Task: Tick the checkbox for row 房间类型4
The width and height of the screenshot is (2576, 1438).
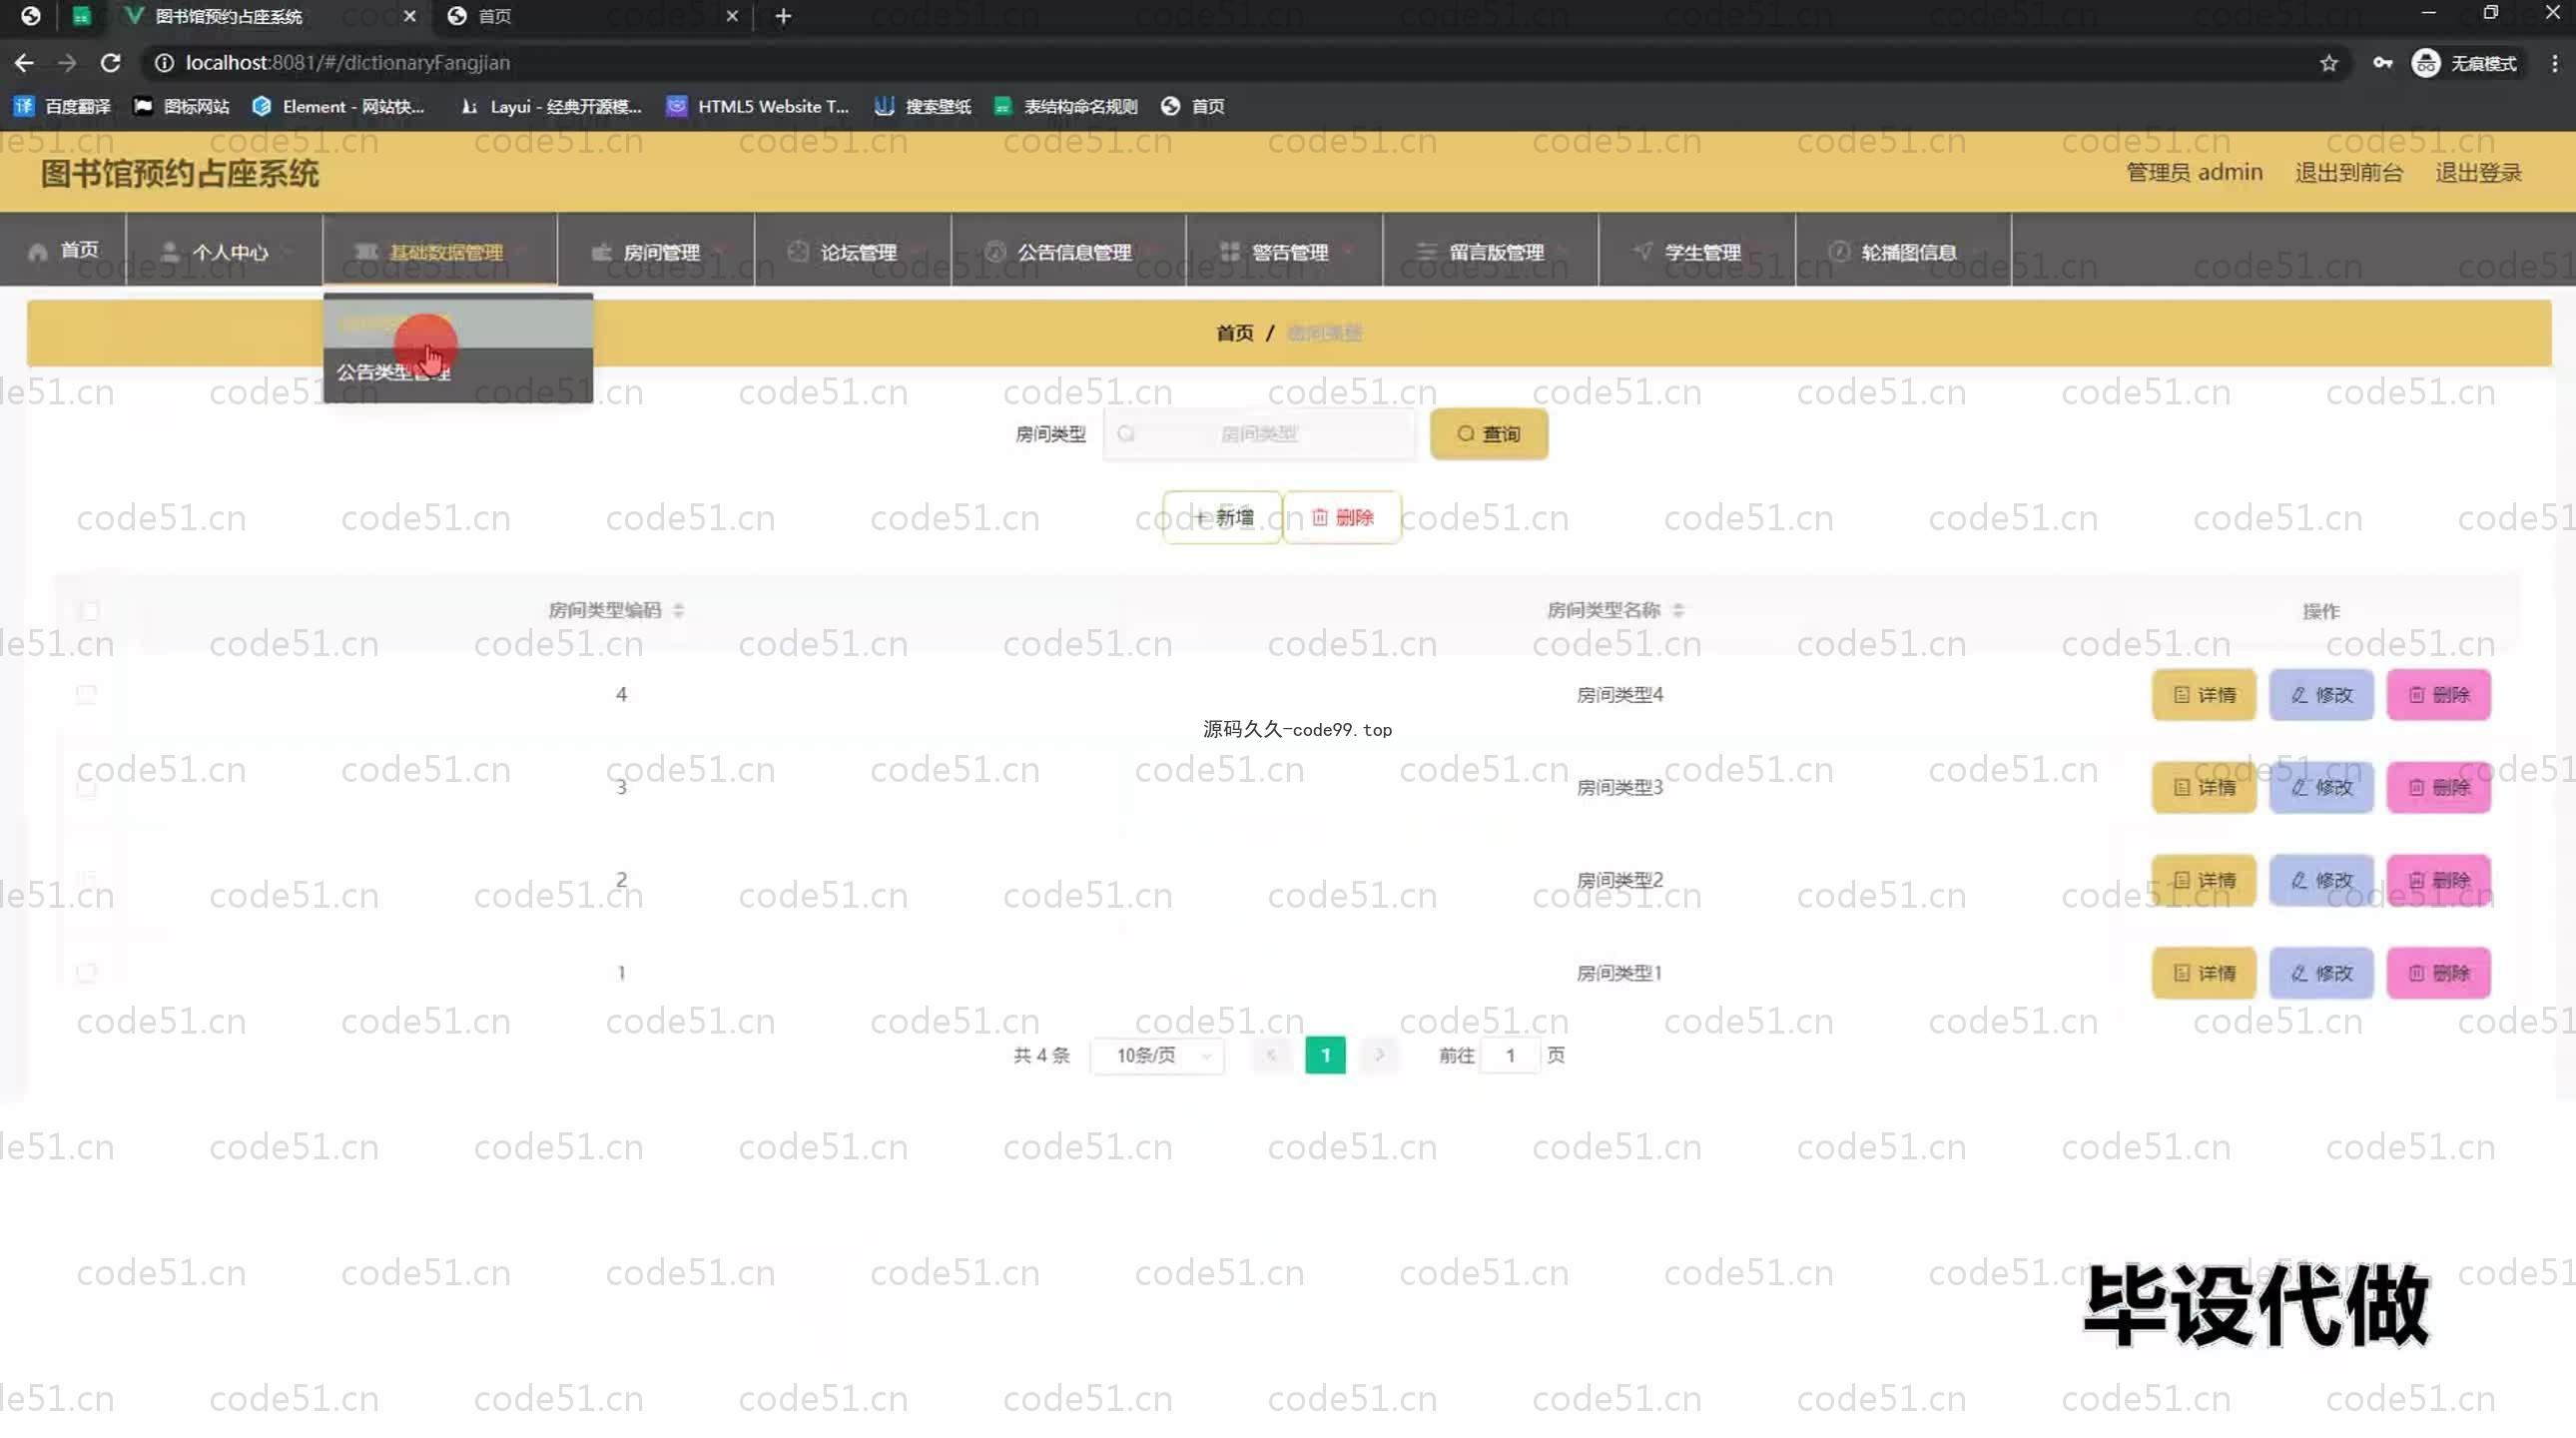Action: (x=87, y=694)
